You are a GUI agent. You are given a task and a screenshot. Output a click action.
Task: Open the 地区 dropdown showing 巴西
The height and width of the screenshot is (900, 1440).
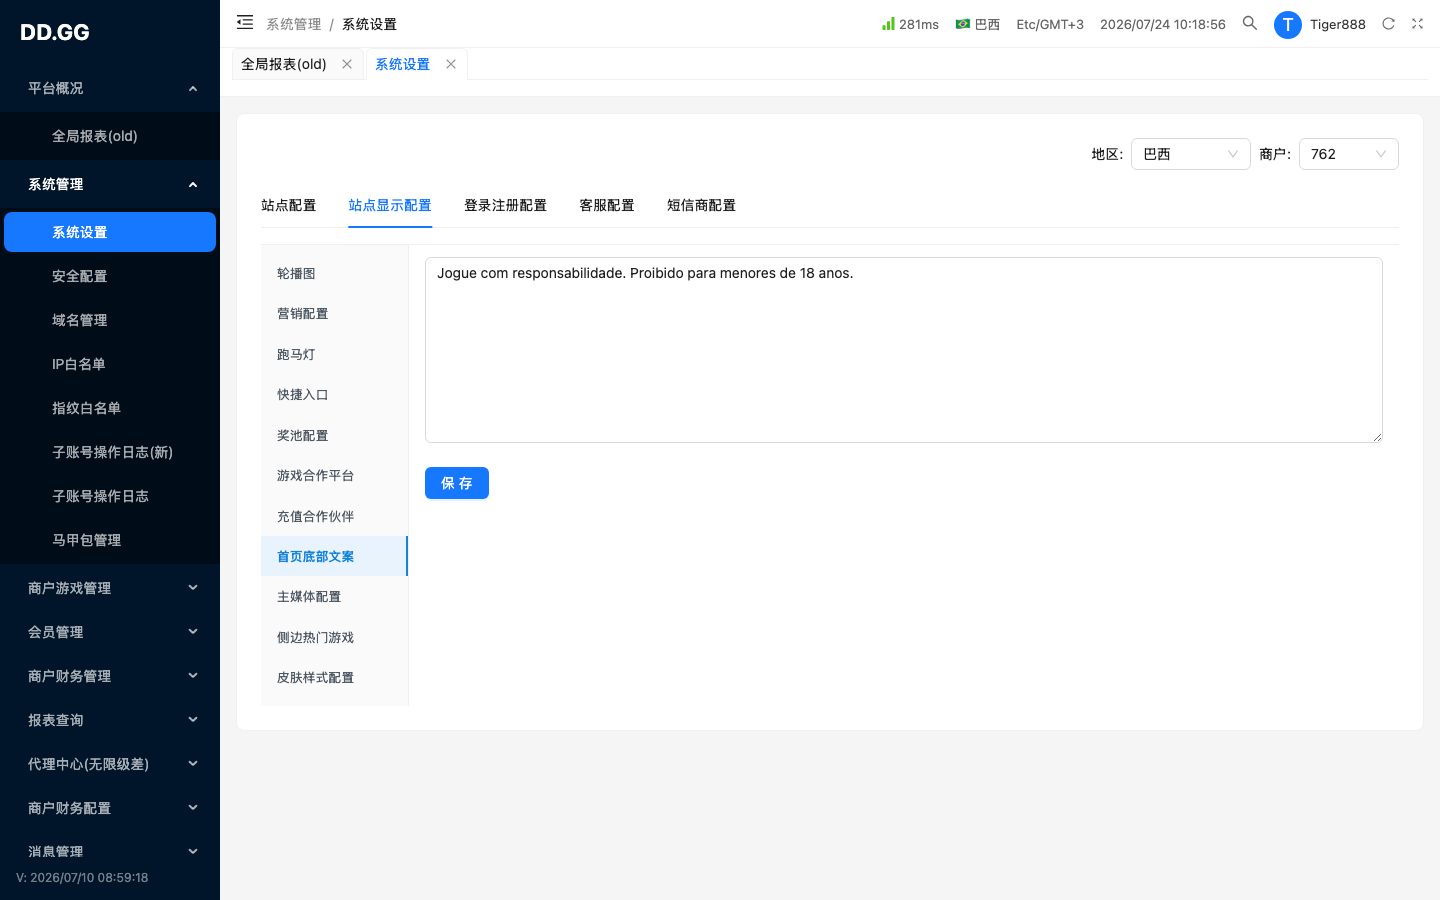[x=1190, y=154]
